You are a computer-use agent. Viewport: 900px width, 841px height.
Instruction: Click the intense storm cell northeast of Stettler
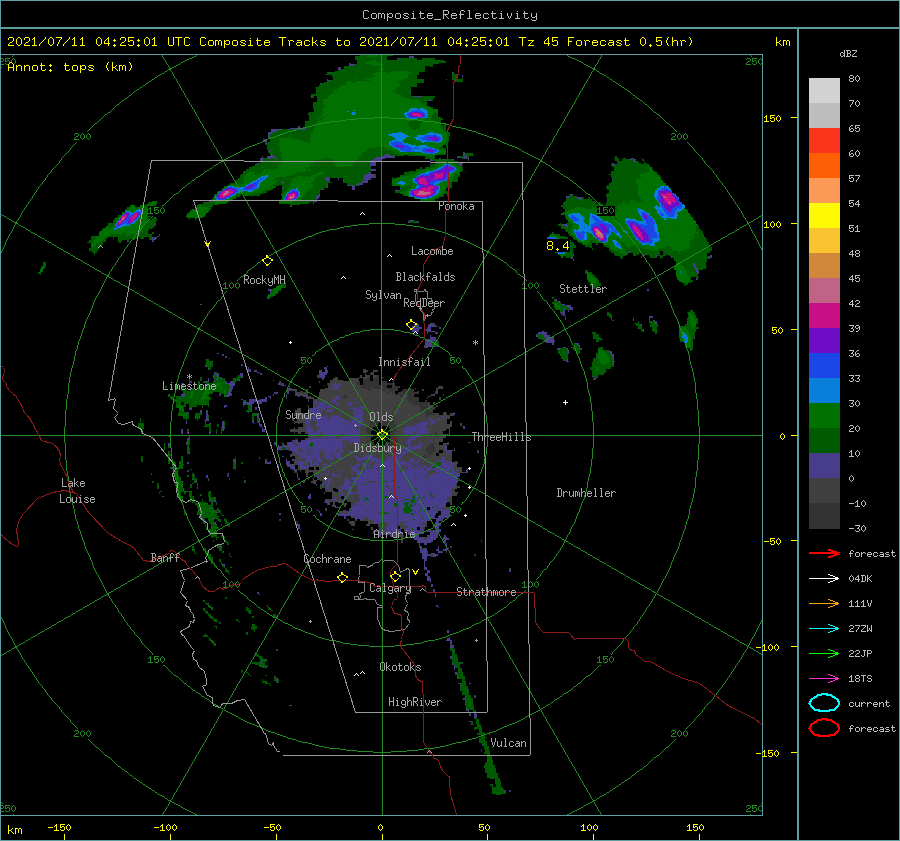[669, 201]
